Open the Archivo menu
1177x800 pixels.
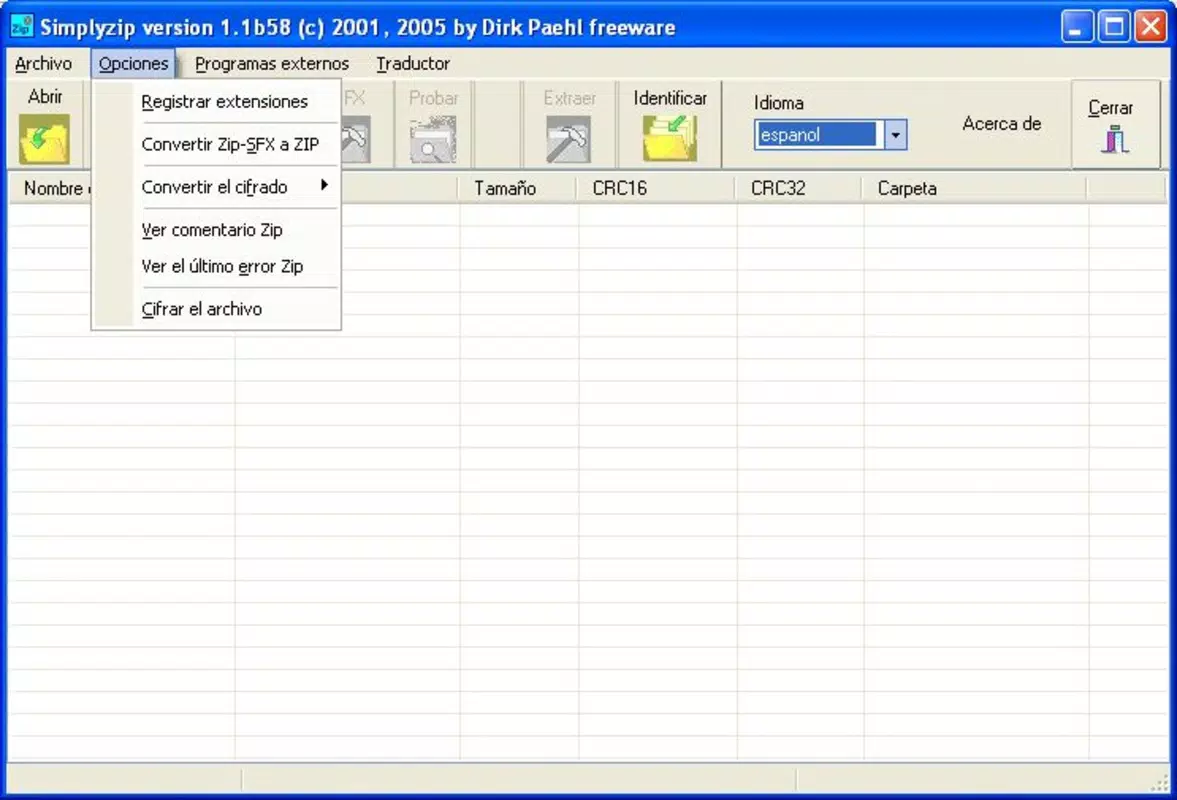pos(44,64)
